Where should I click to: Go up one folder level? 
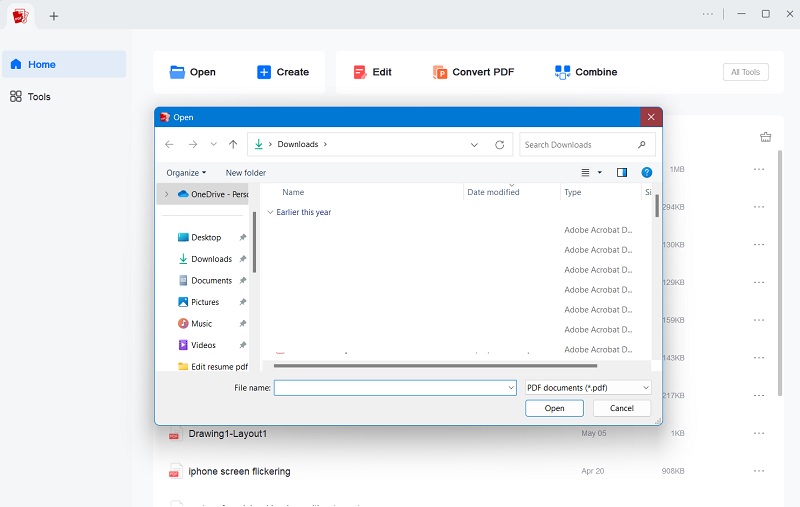pos(233,144)
